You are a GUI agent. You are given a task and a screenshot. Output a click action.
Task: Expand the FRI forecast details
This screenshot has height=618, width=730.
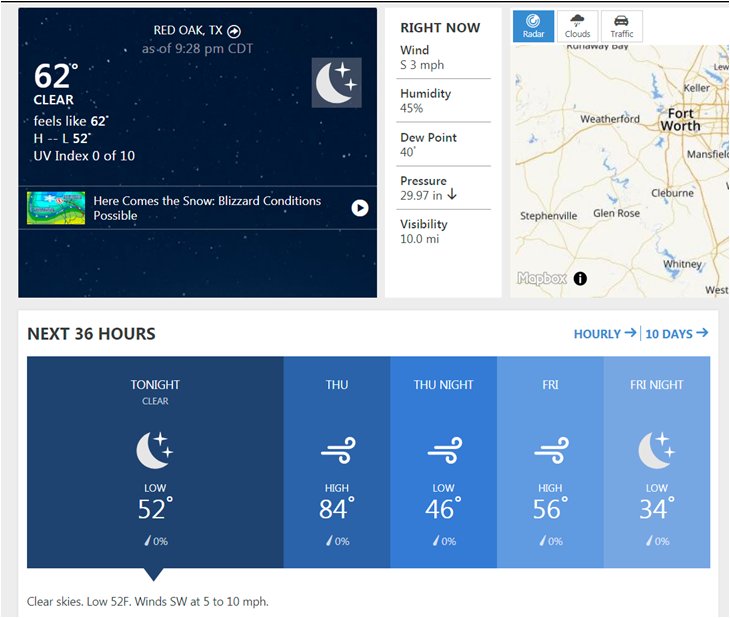click(x=550, y=462)
